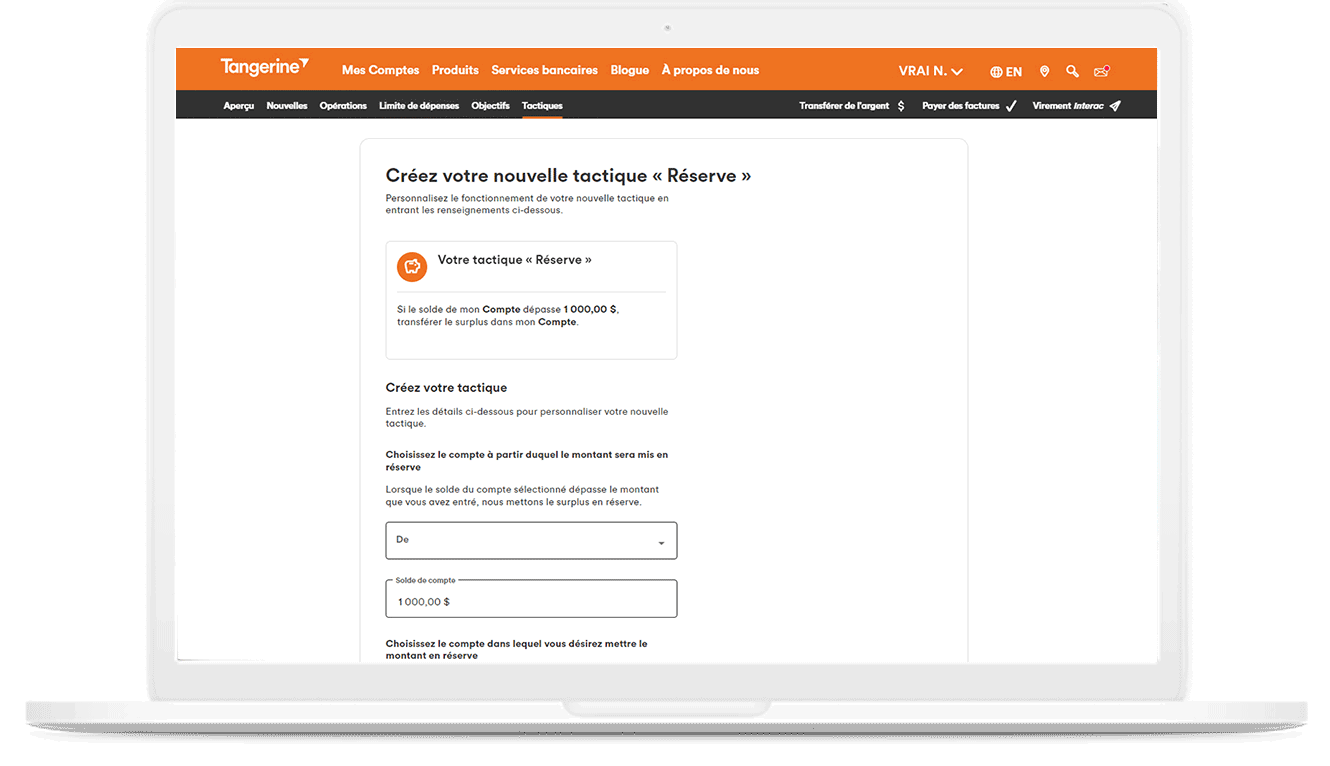This screenshot has height=766, width=1330.
Task: Select the Tactiques tab
Action: [542, 106]
